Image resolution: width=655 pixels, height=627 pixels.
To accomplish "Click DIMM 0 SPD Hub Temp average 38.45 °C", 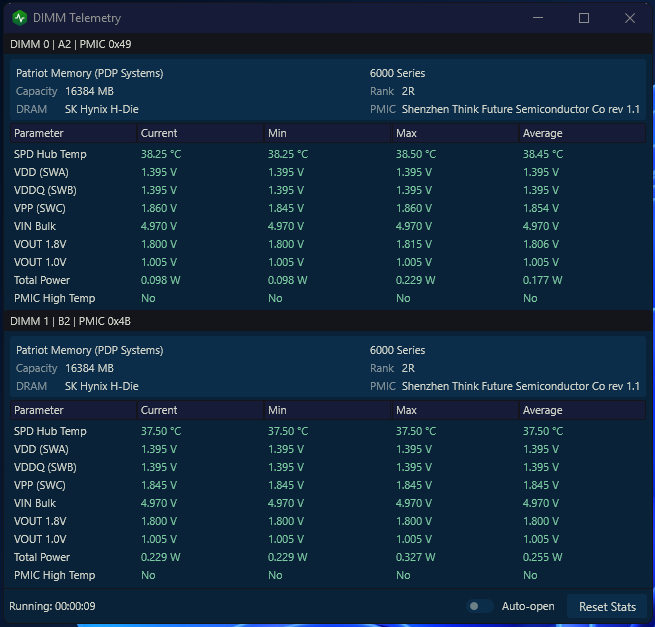I will (543, 154).
